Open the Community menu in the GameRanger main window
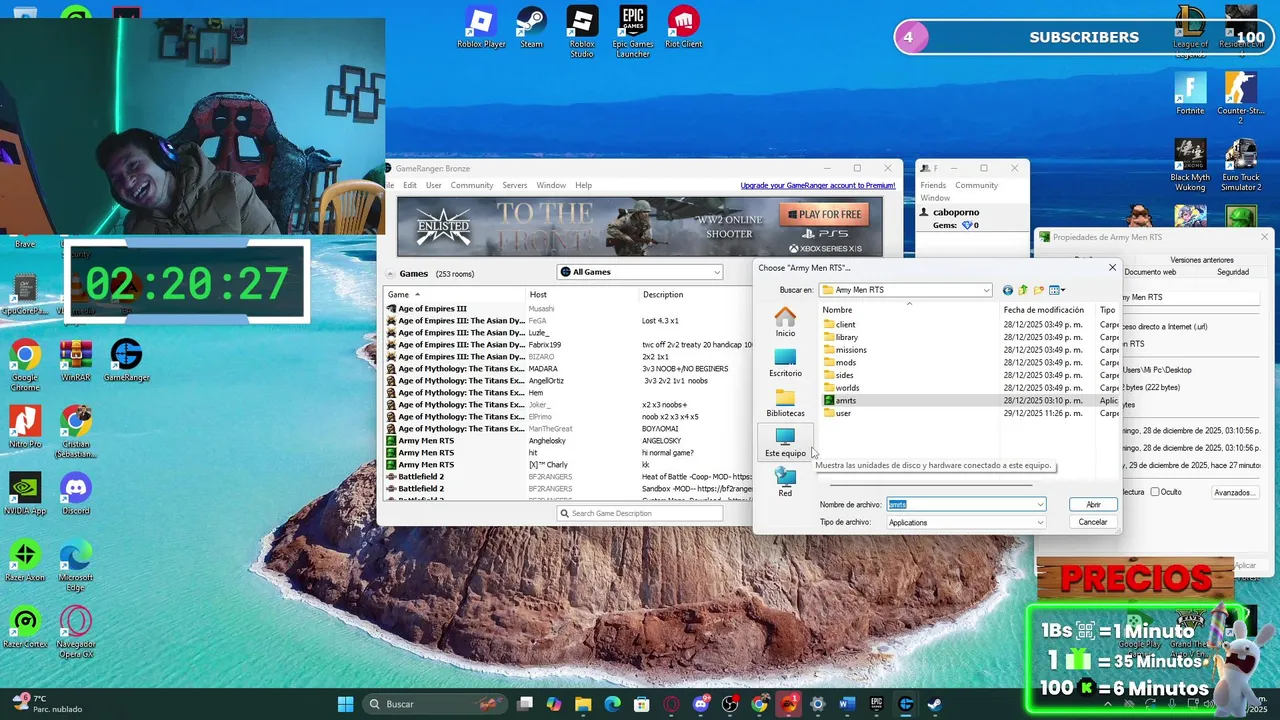 coord(471,185)
